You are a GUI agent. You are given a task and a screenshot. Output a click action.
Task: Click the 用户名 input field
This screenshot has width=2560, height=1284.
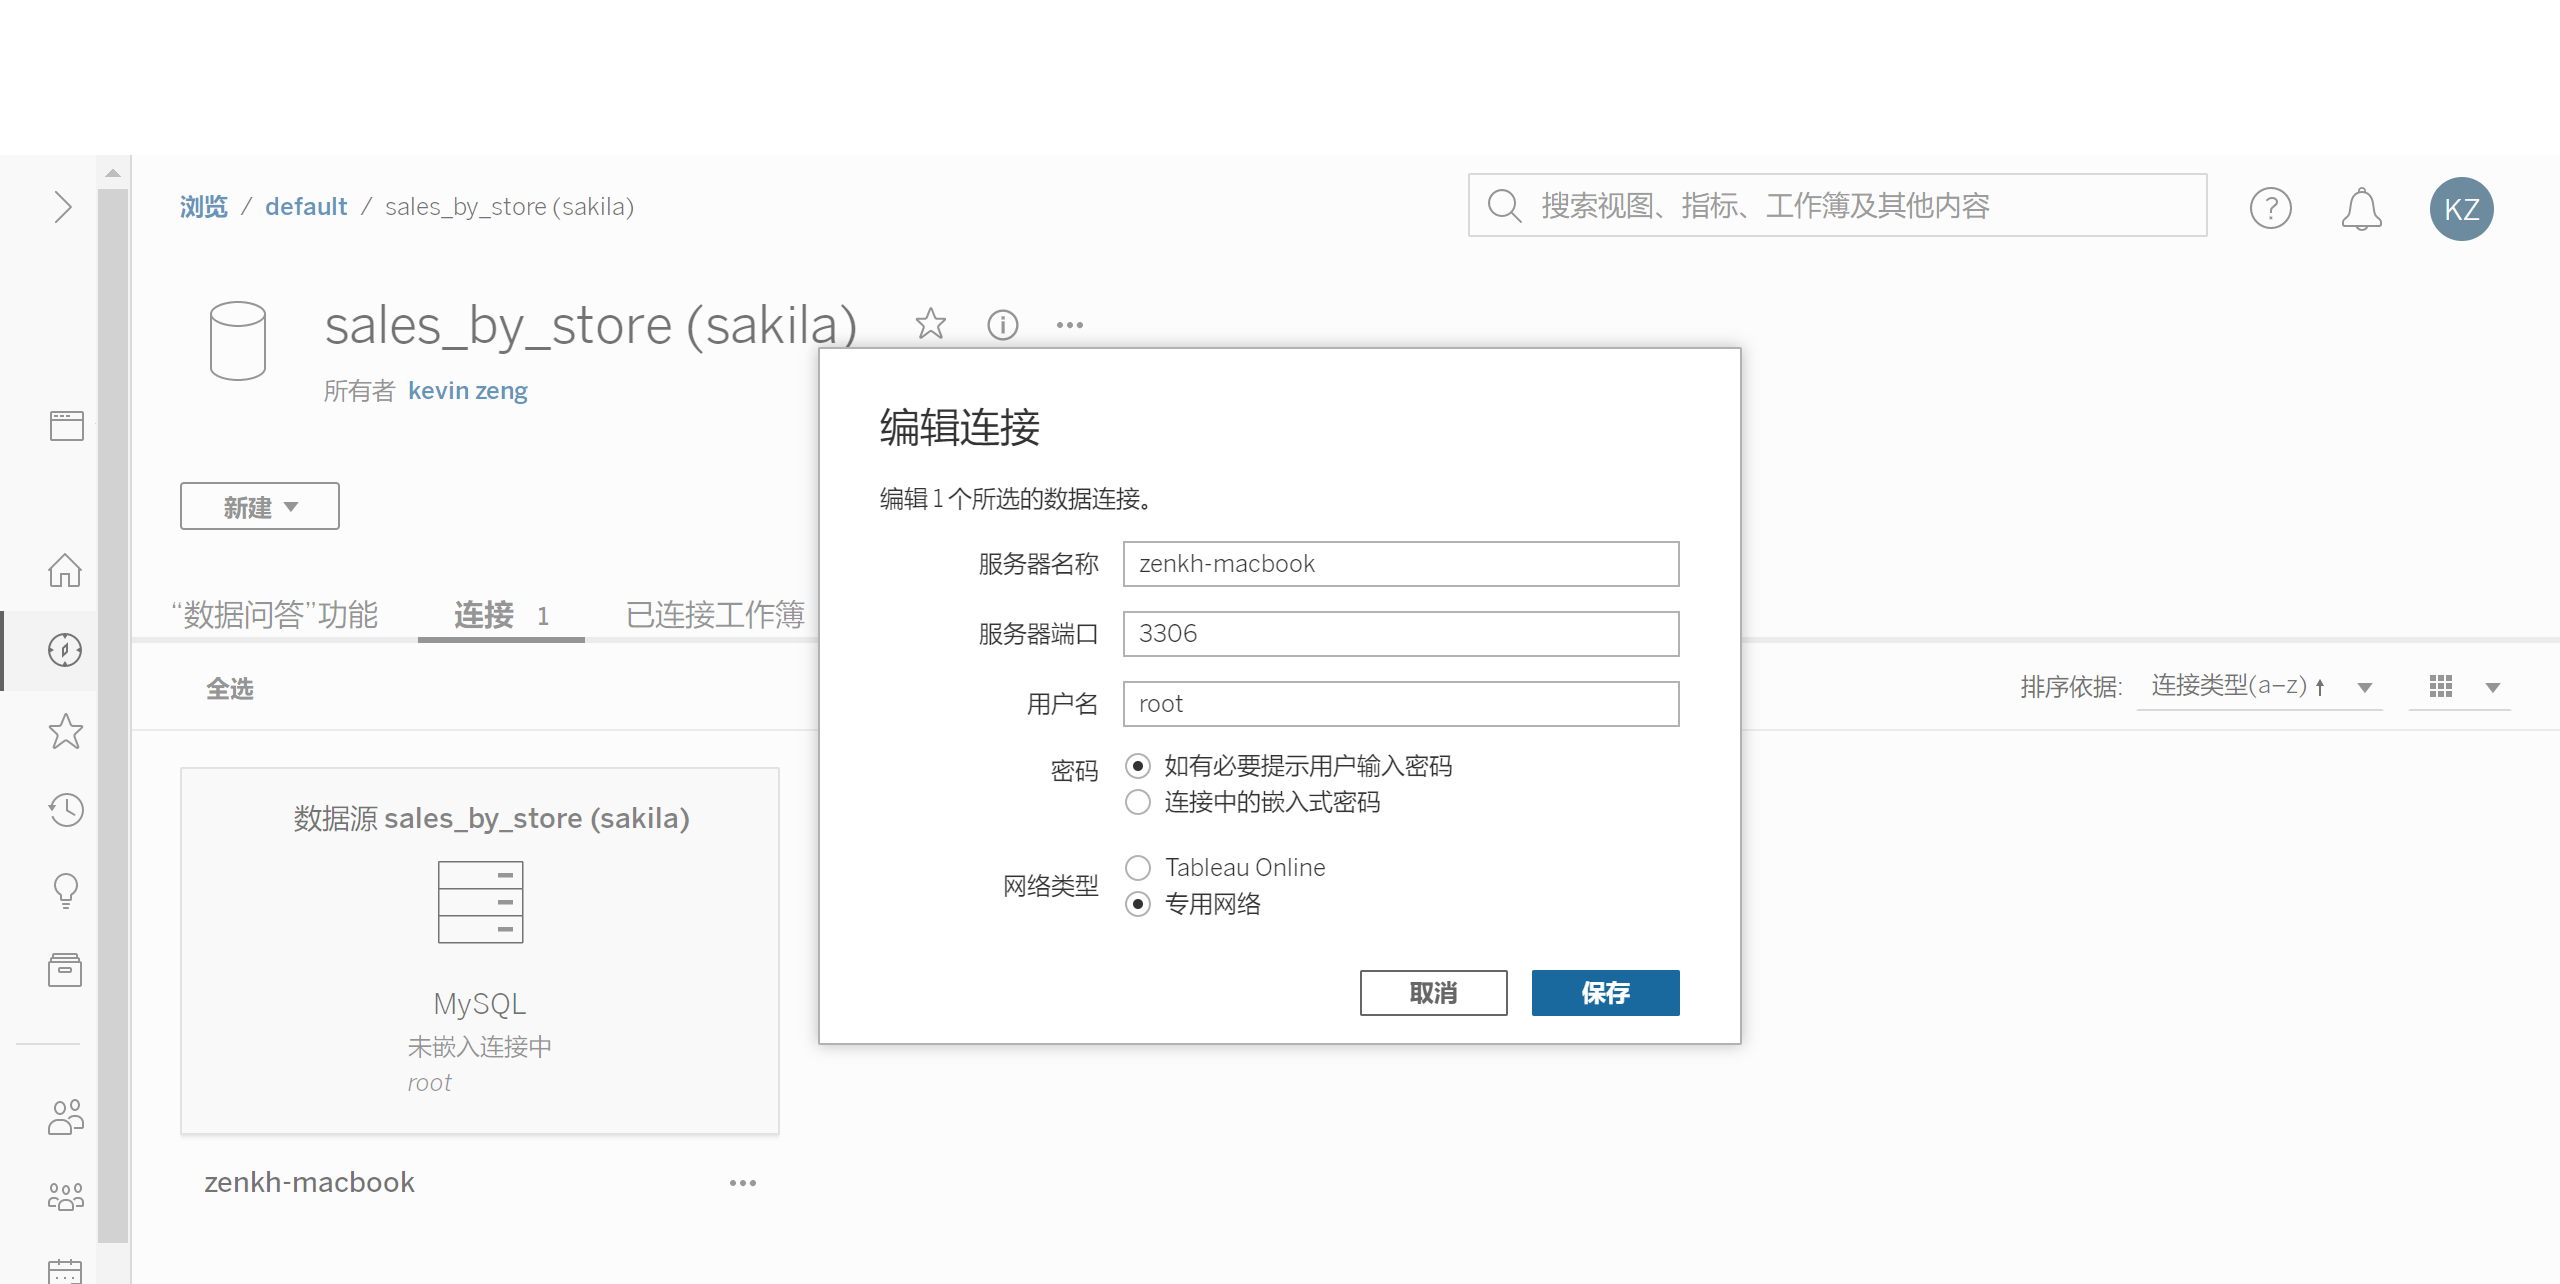click(x=1401, y=704)
